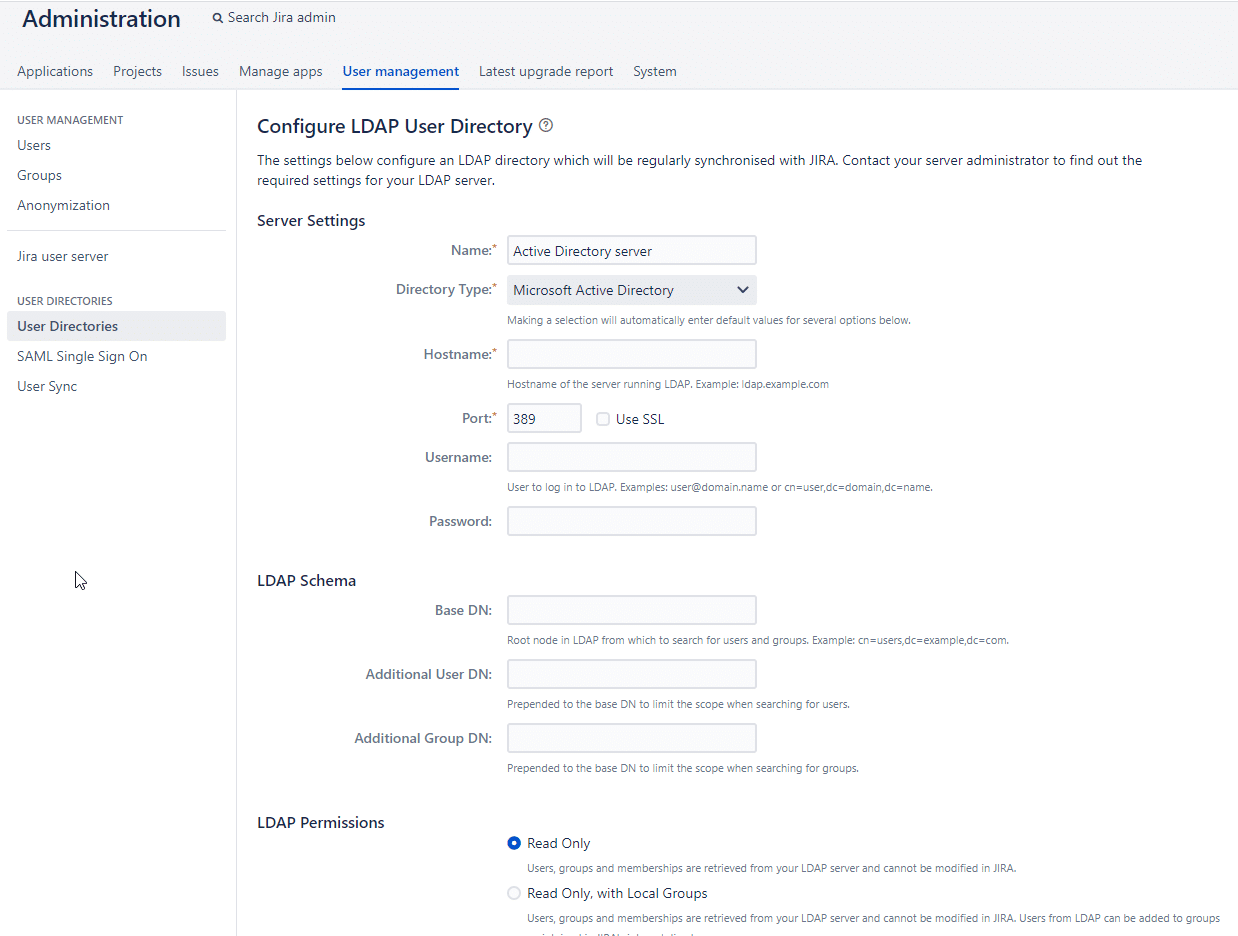1238x936 pixels.
Task: Focus the Port number field
Action: pos(544,419)
